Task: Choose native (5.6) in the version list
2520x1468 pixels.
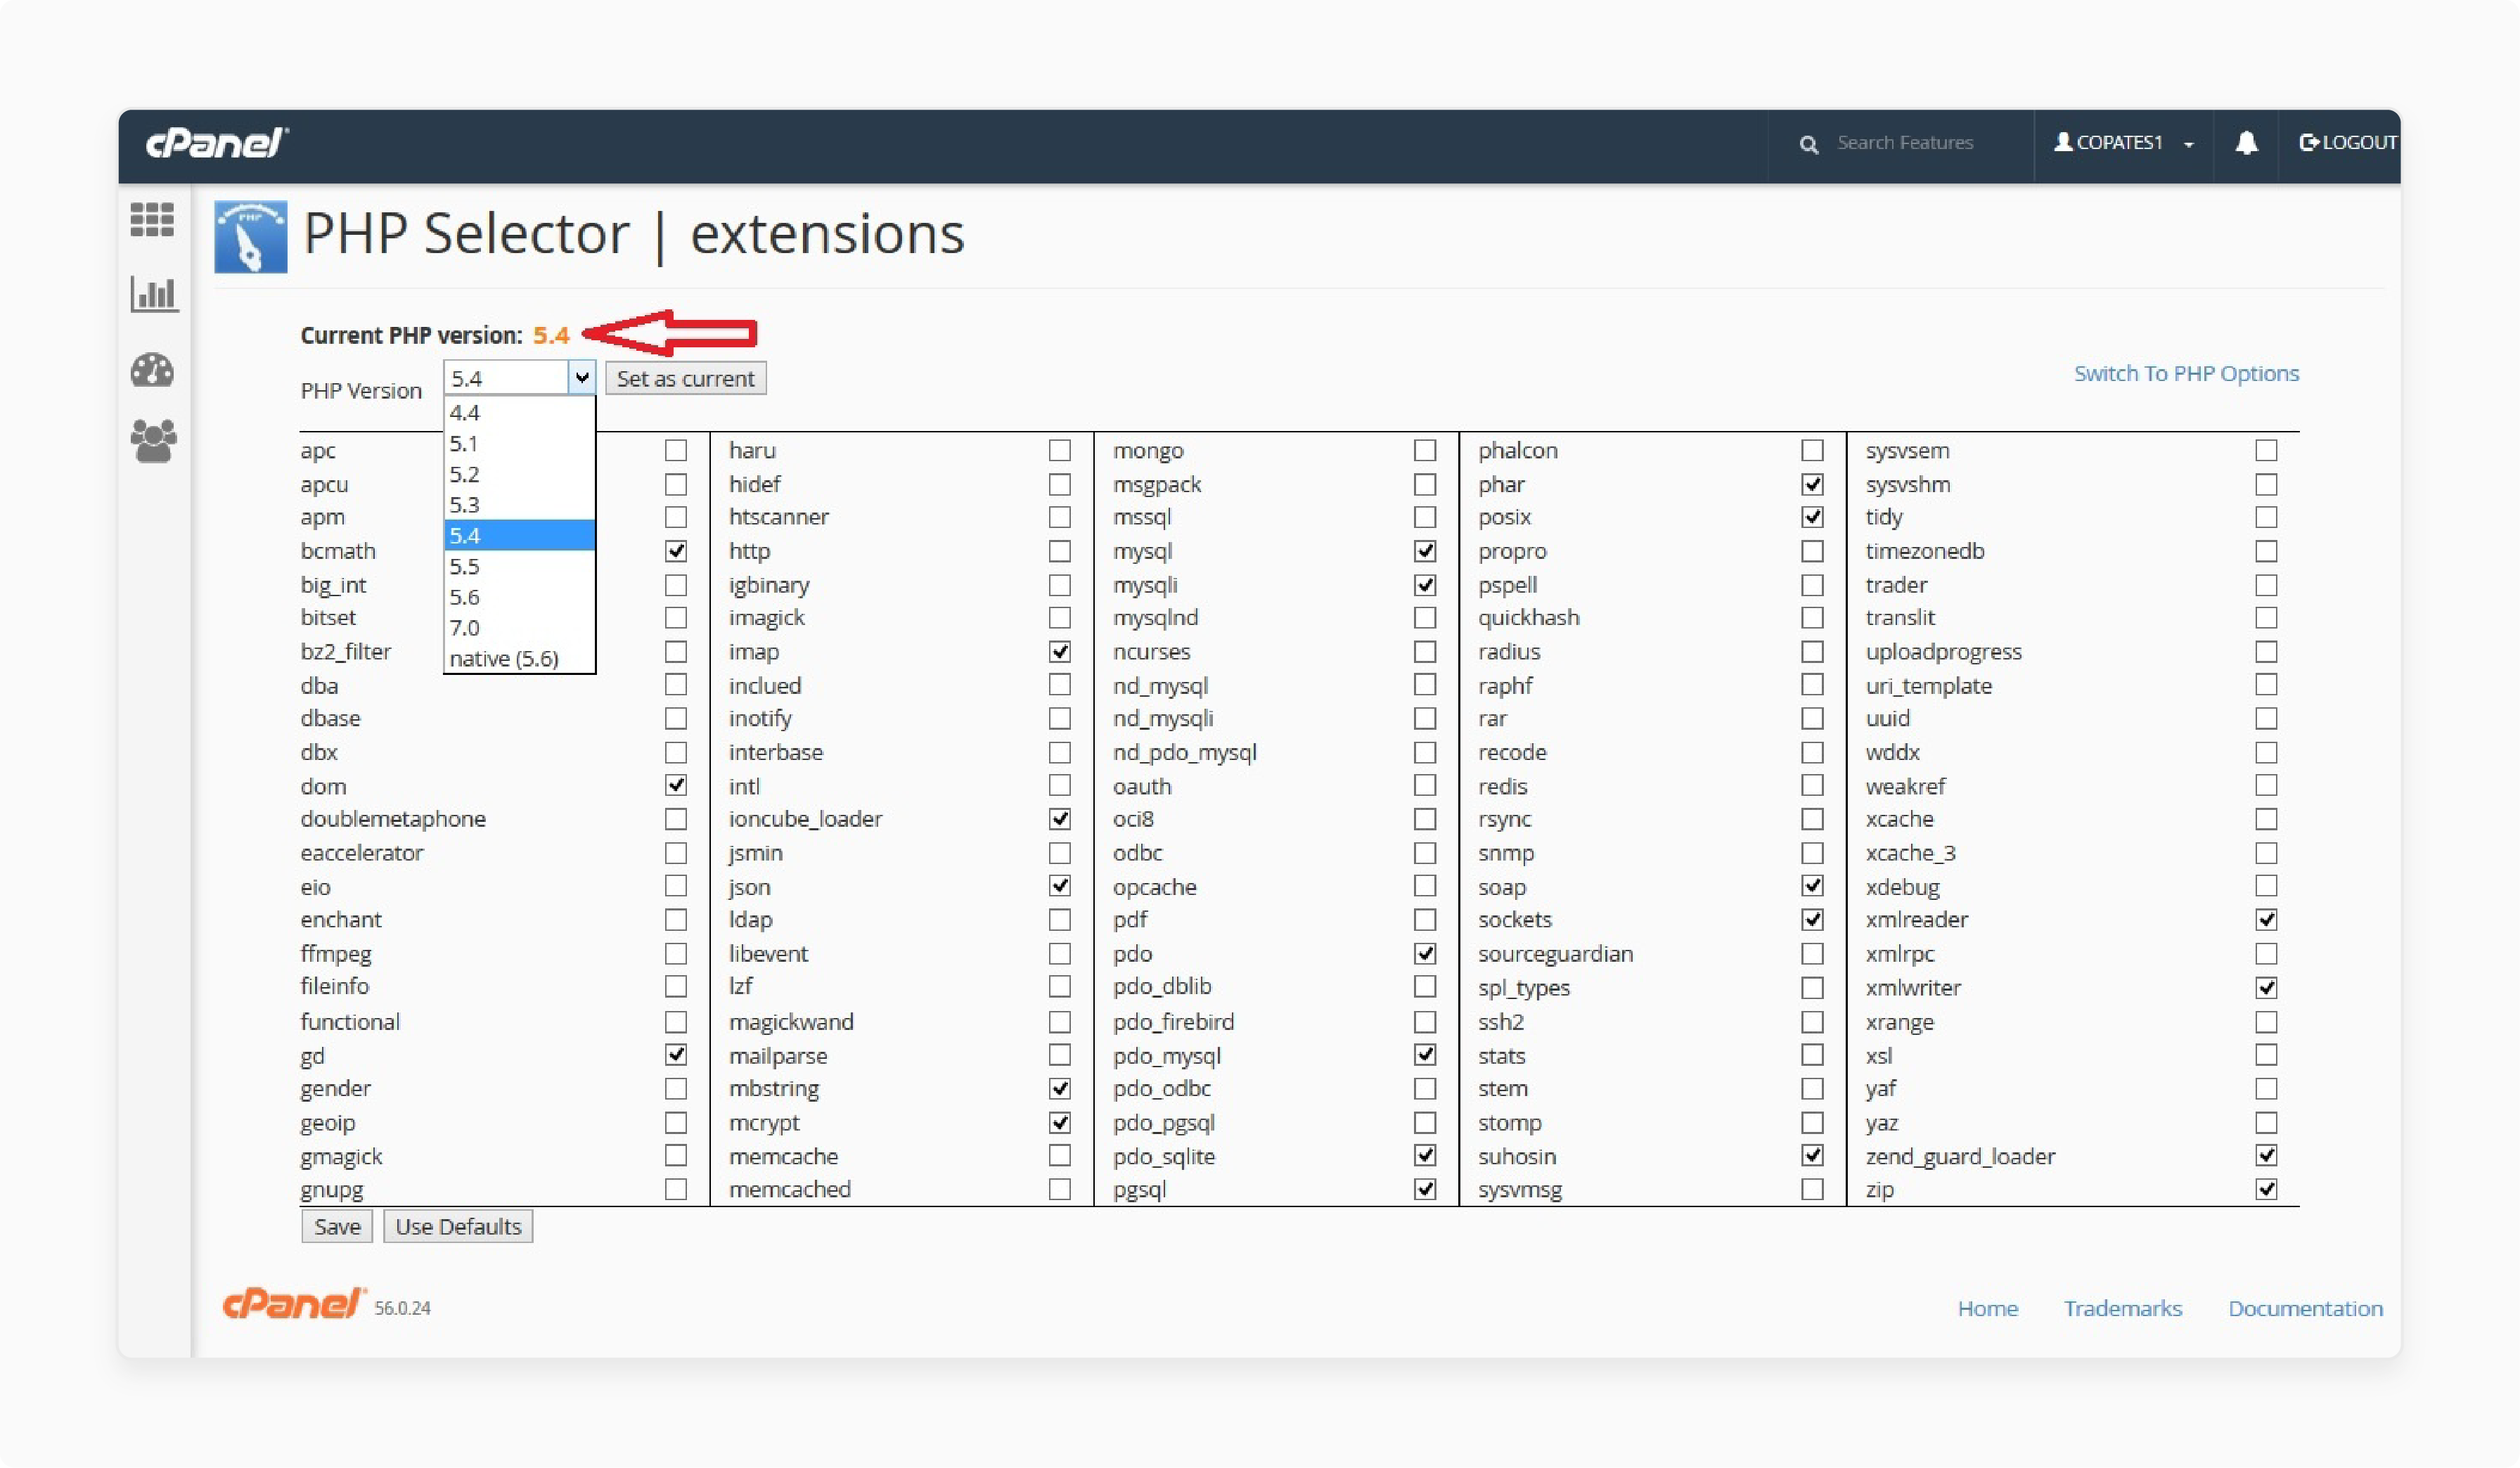Action: tap(519, 659)
